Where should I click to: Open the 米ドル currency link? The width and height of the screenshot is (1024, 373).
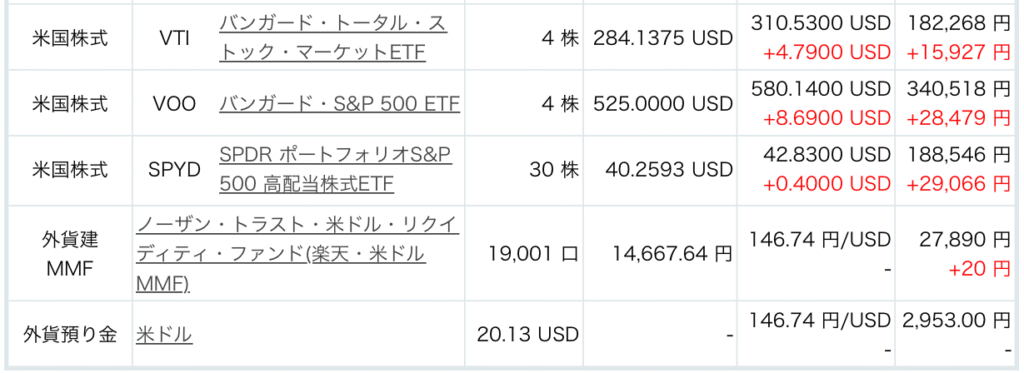click(x=164, y=335)
